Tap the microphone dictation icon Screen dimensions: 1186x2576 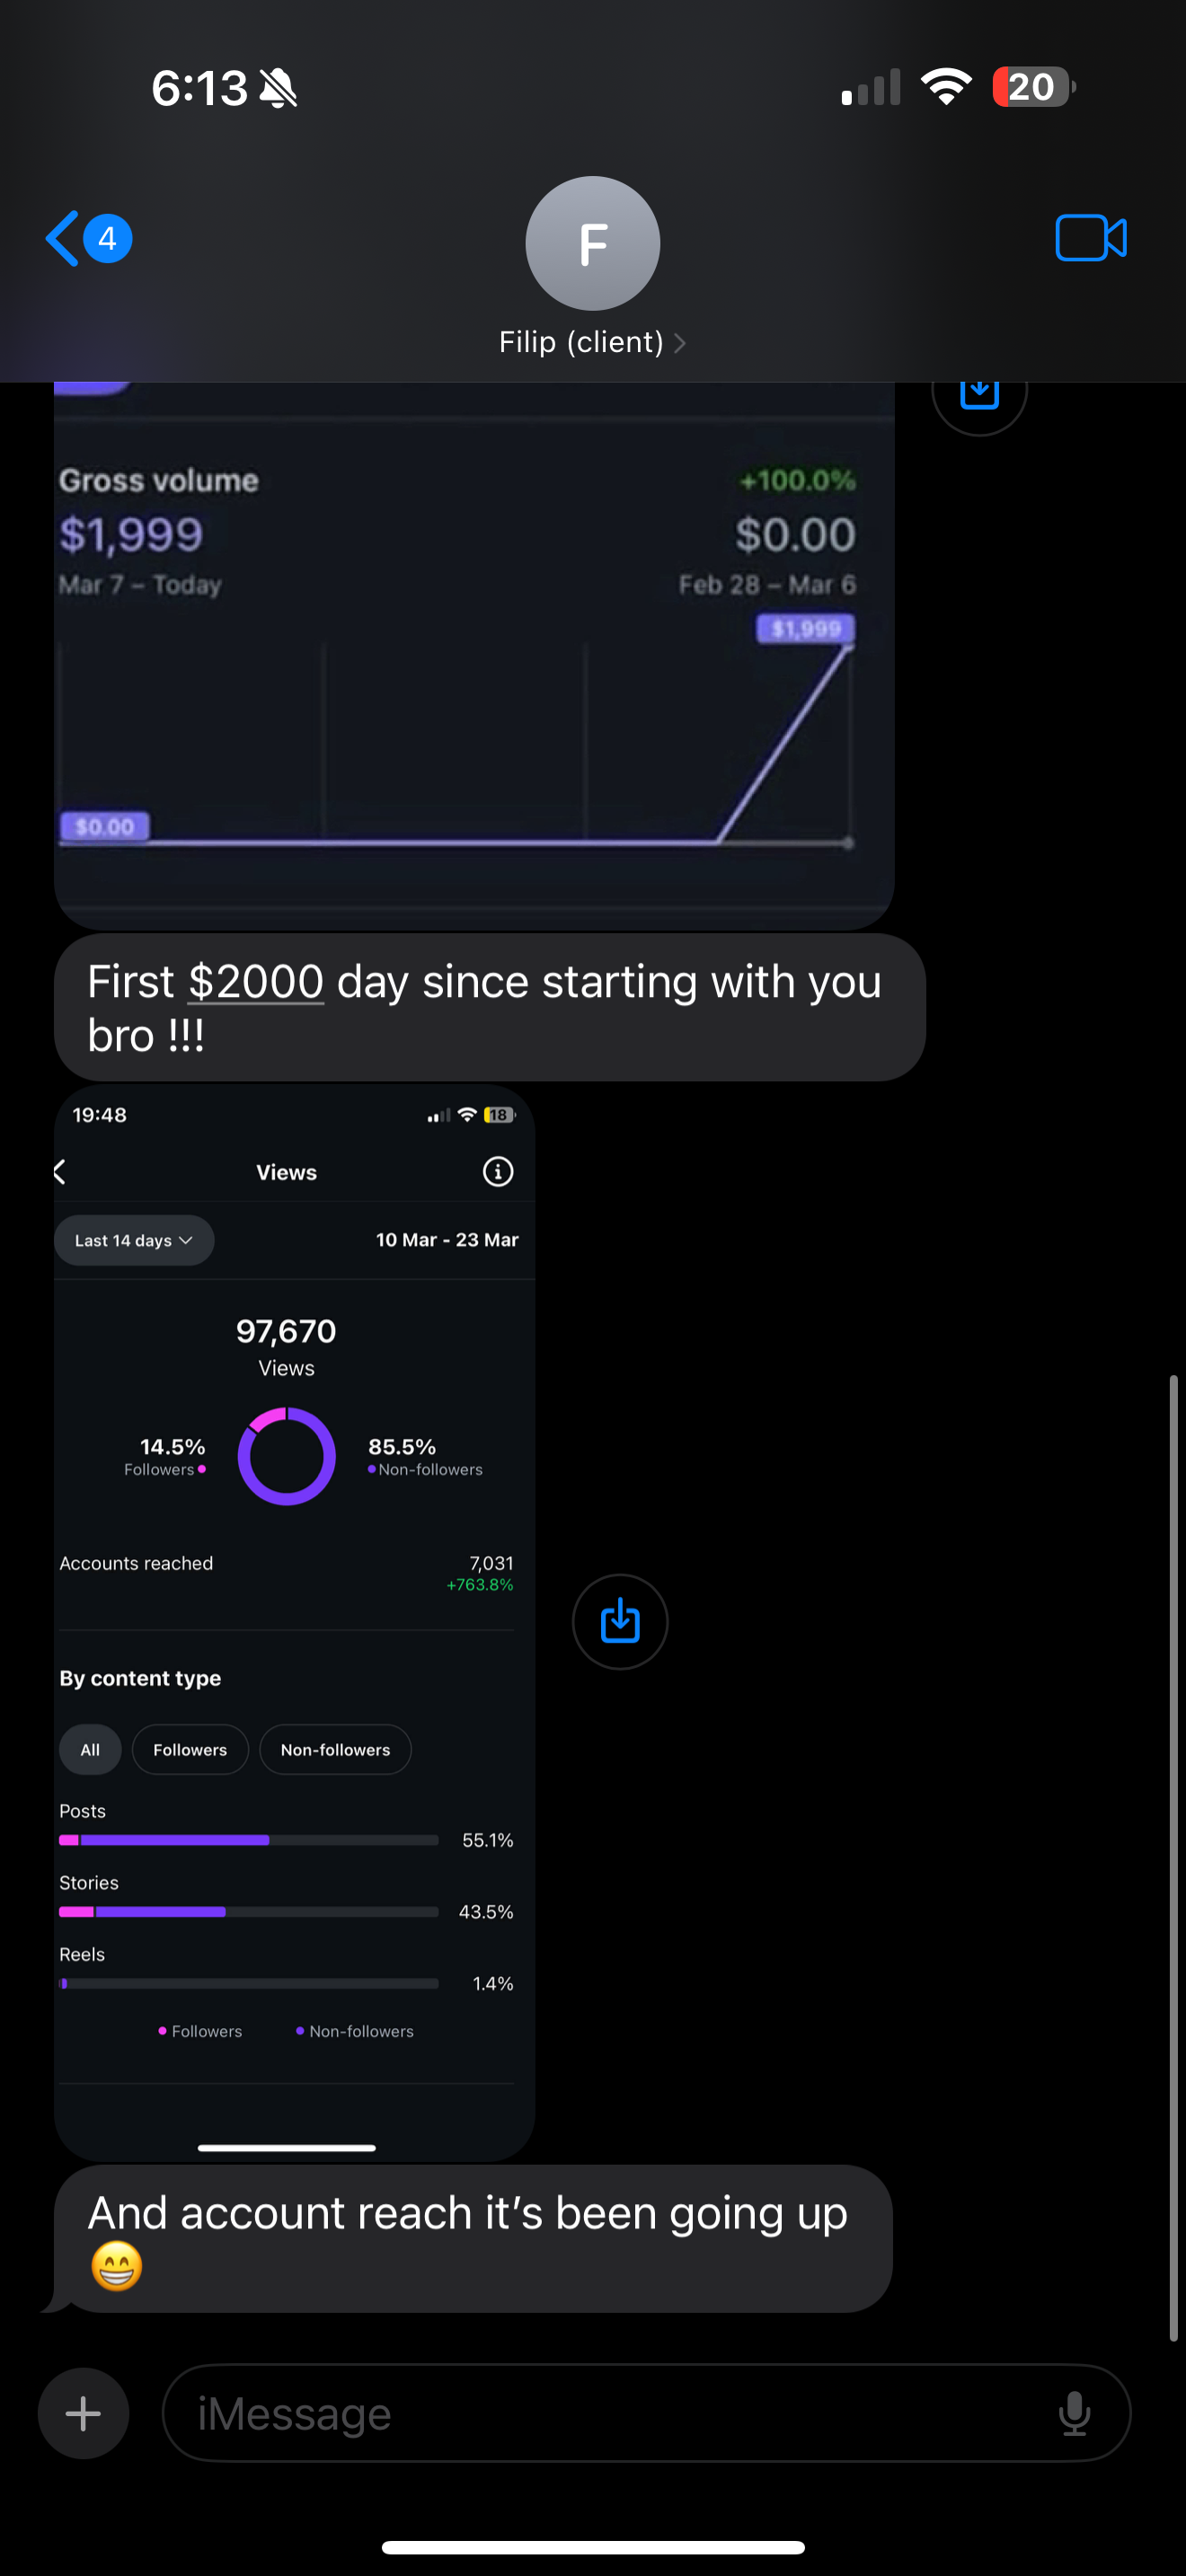point(1074,2413)
